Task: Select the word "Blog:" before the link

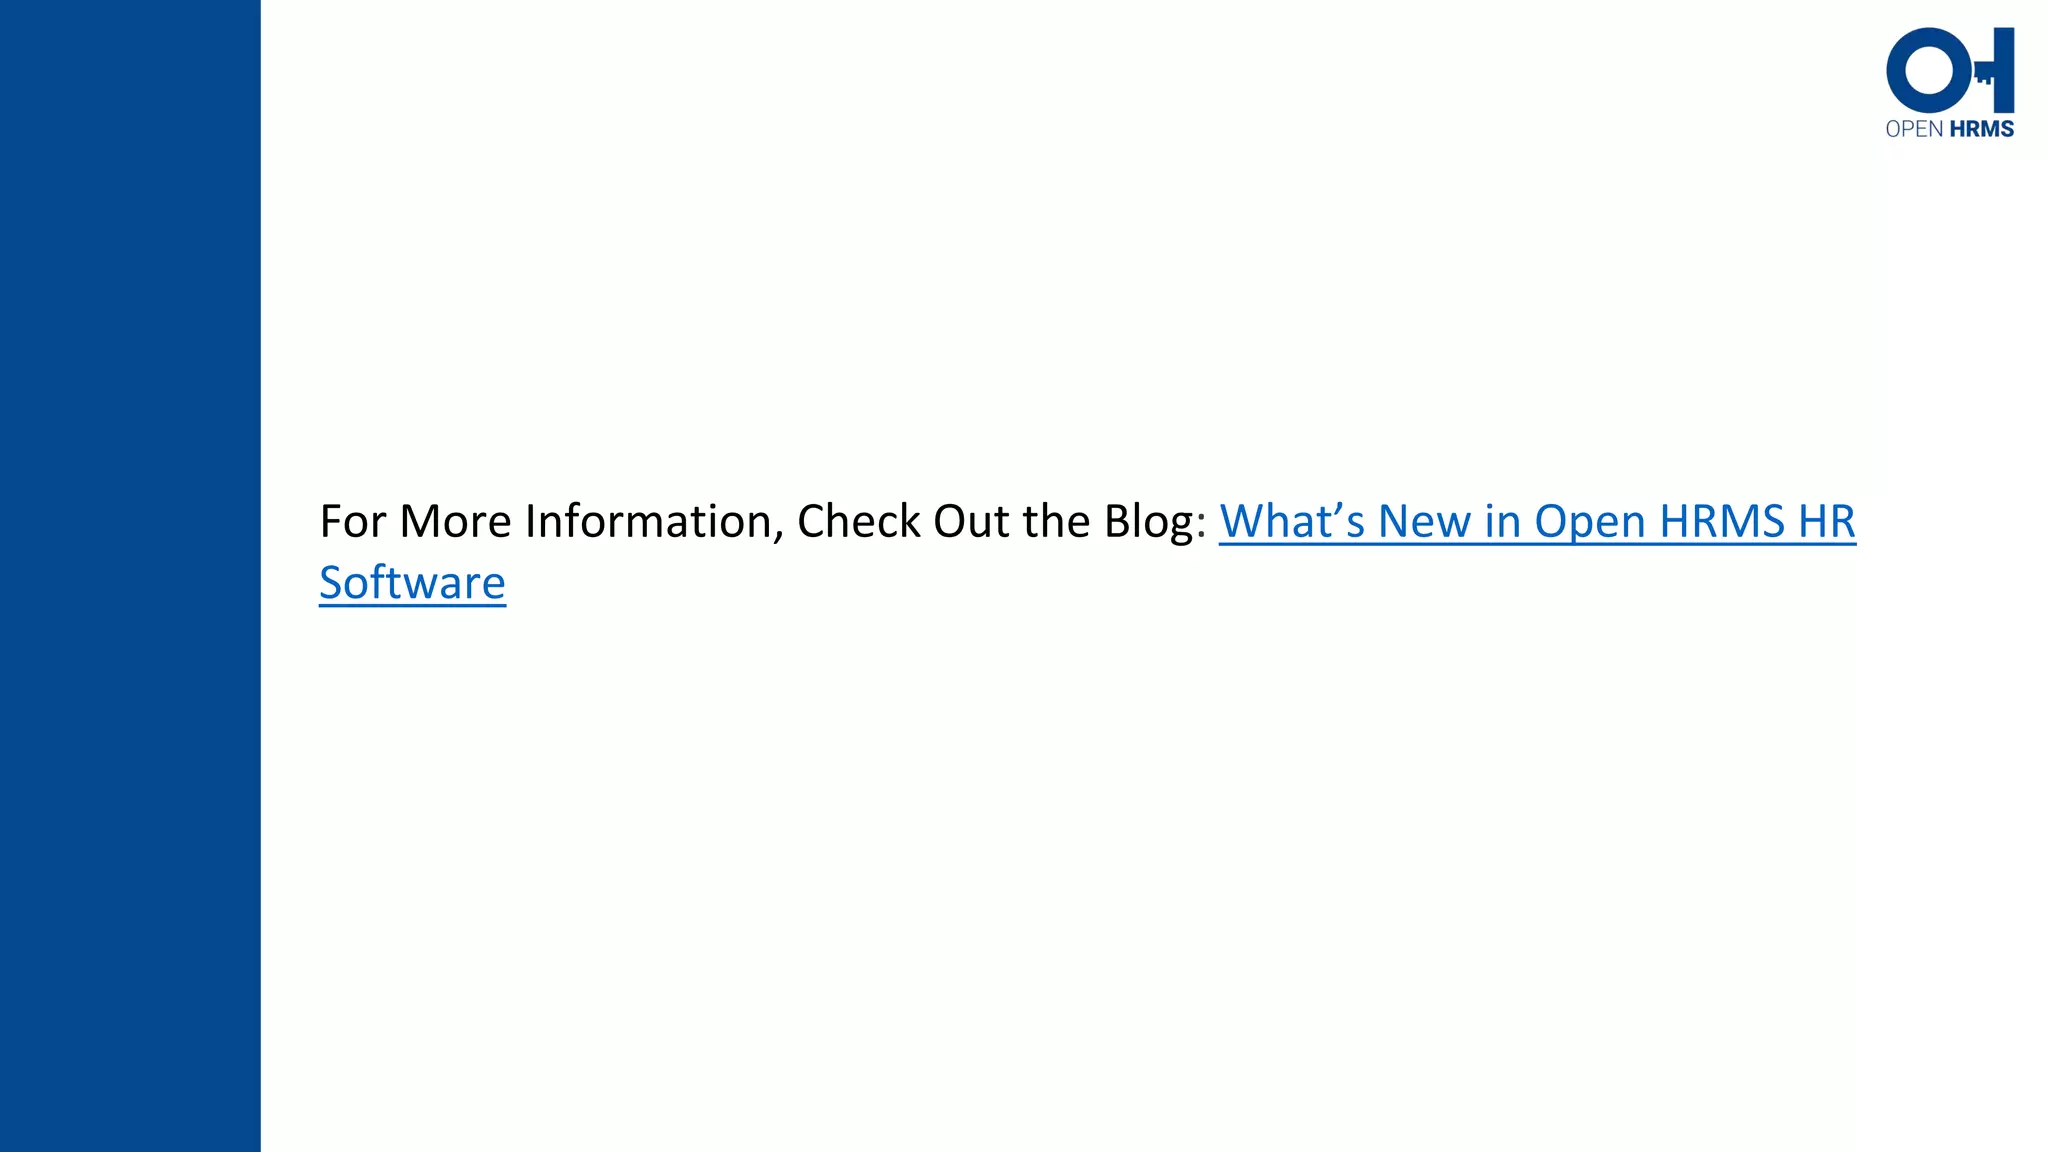Action: tap(1155, 522)
